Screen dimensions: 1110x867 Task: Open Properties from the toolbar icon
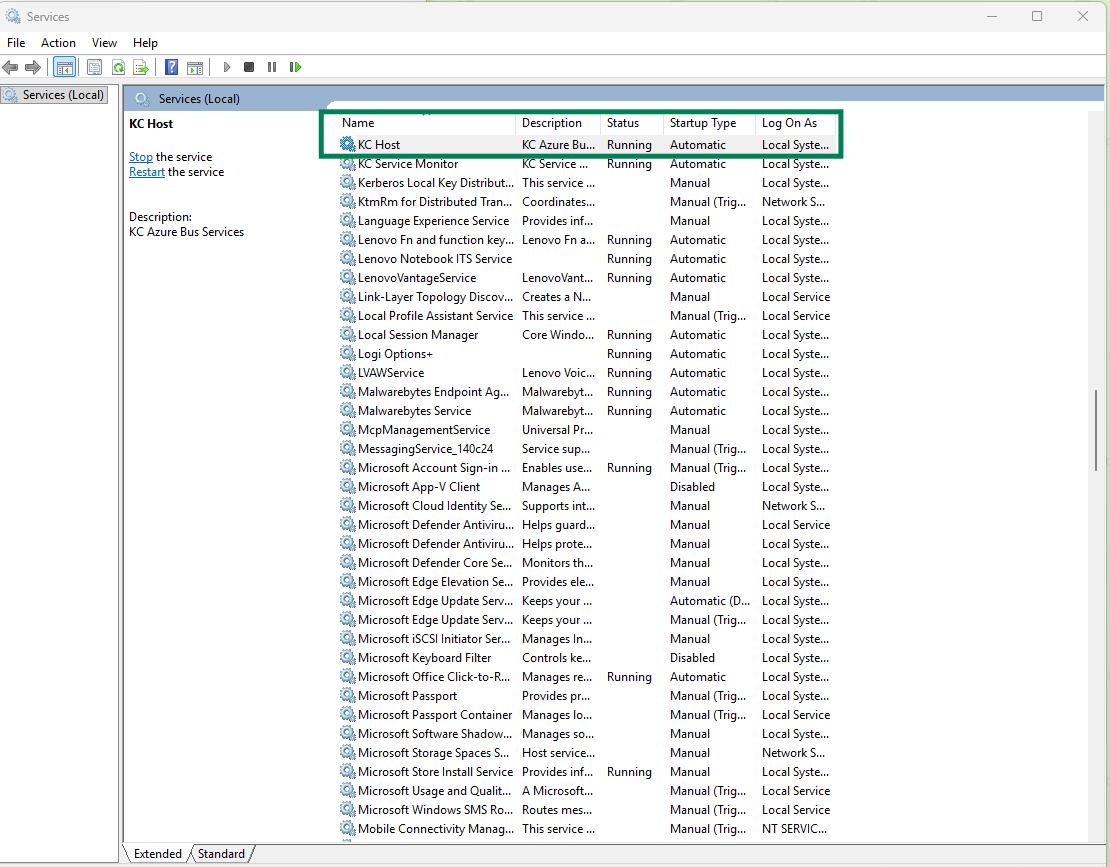coord(94,67)
